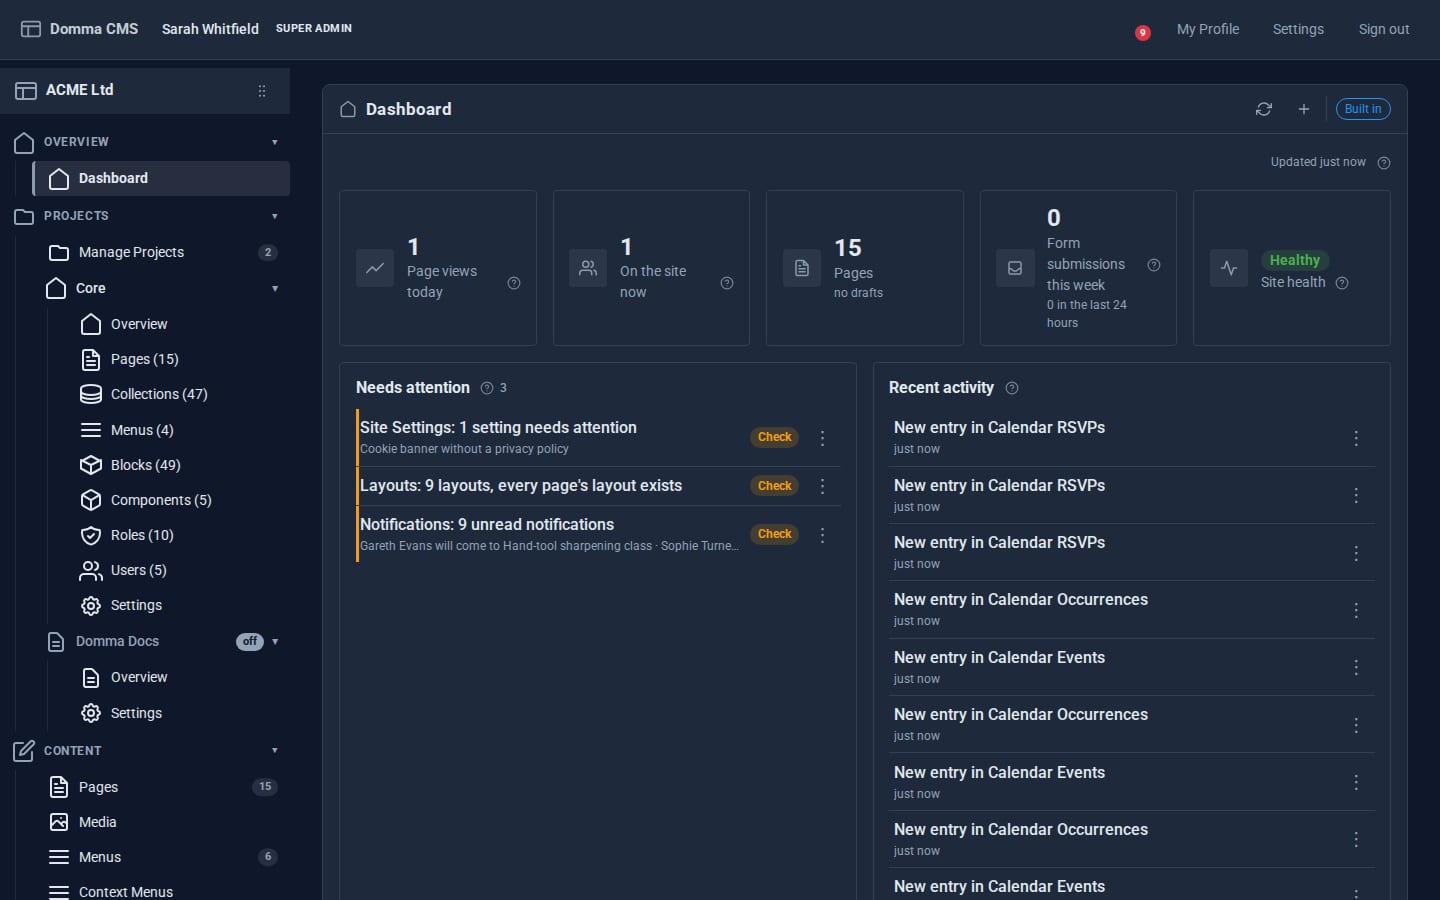The image size is (1440, 900).
Task: Open help next to Updated just now
Action: tap(1384, 163)
